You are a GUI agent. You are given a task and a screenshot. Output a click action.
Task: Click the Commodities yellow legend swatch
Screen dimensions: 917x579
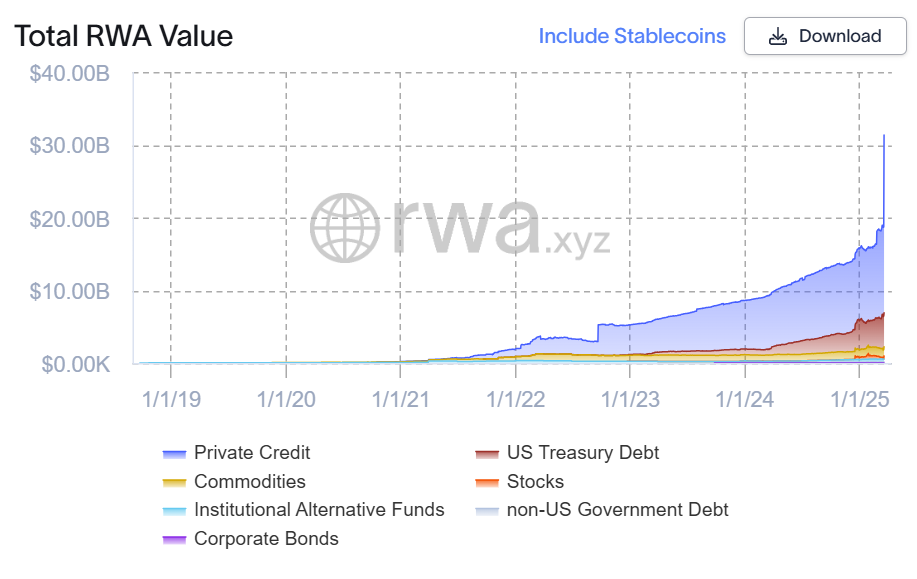(x=174, y=483)
